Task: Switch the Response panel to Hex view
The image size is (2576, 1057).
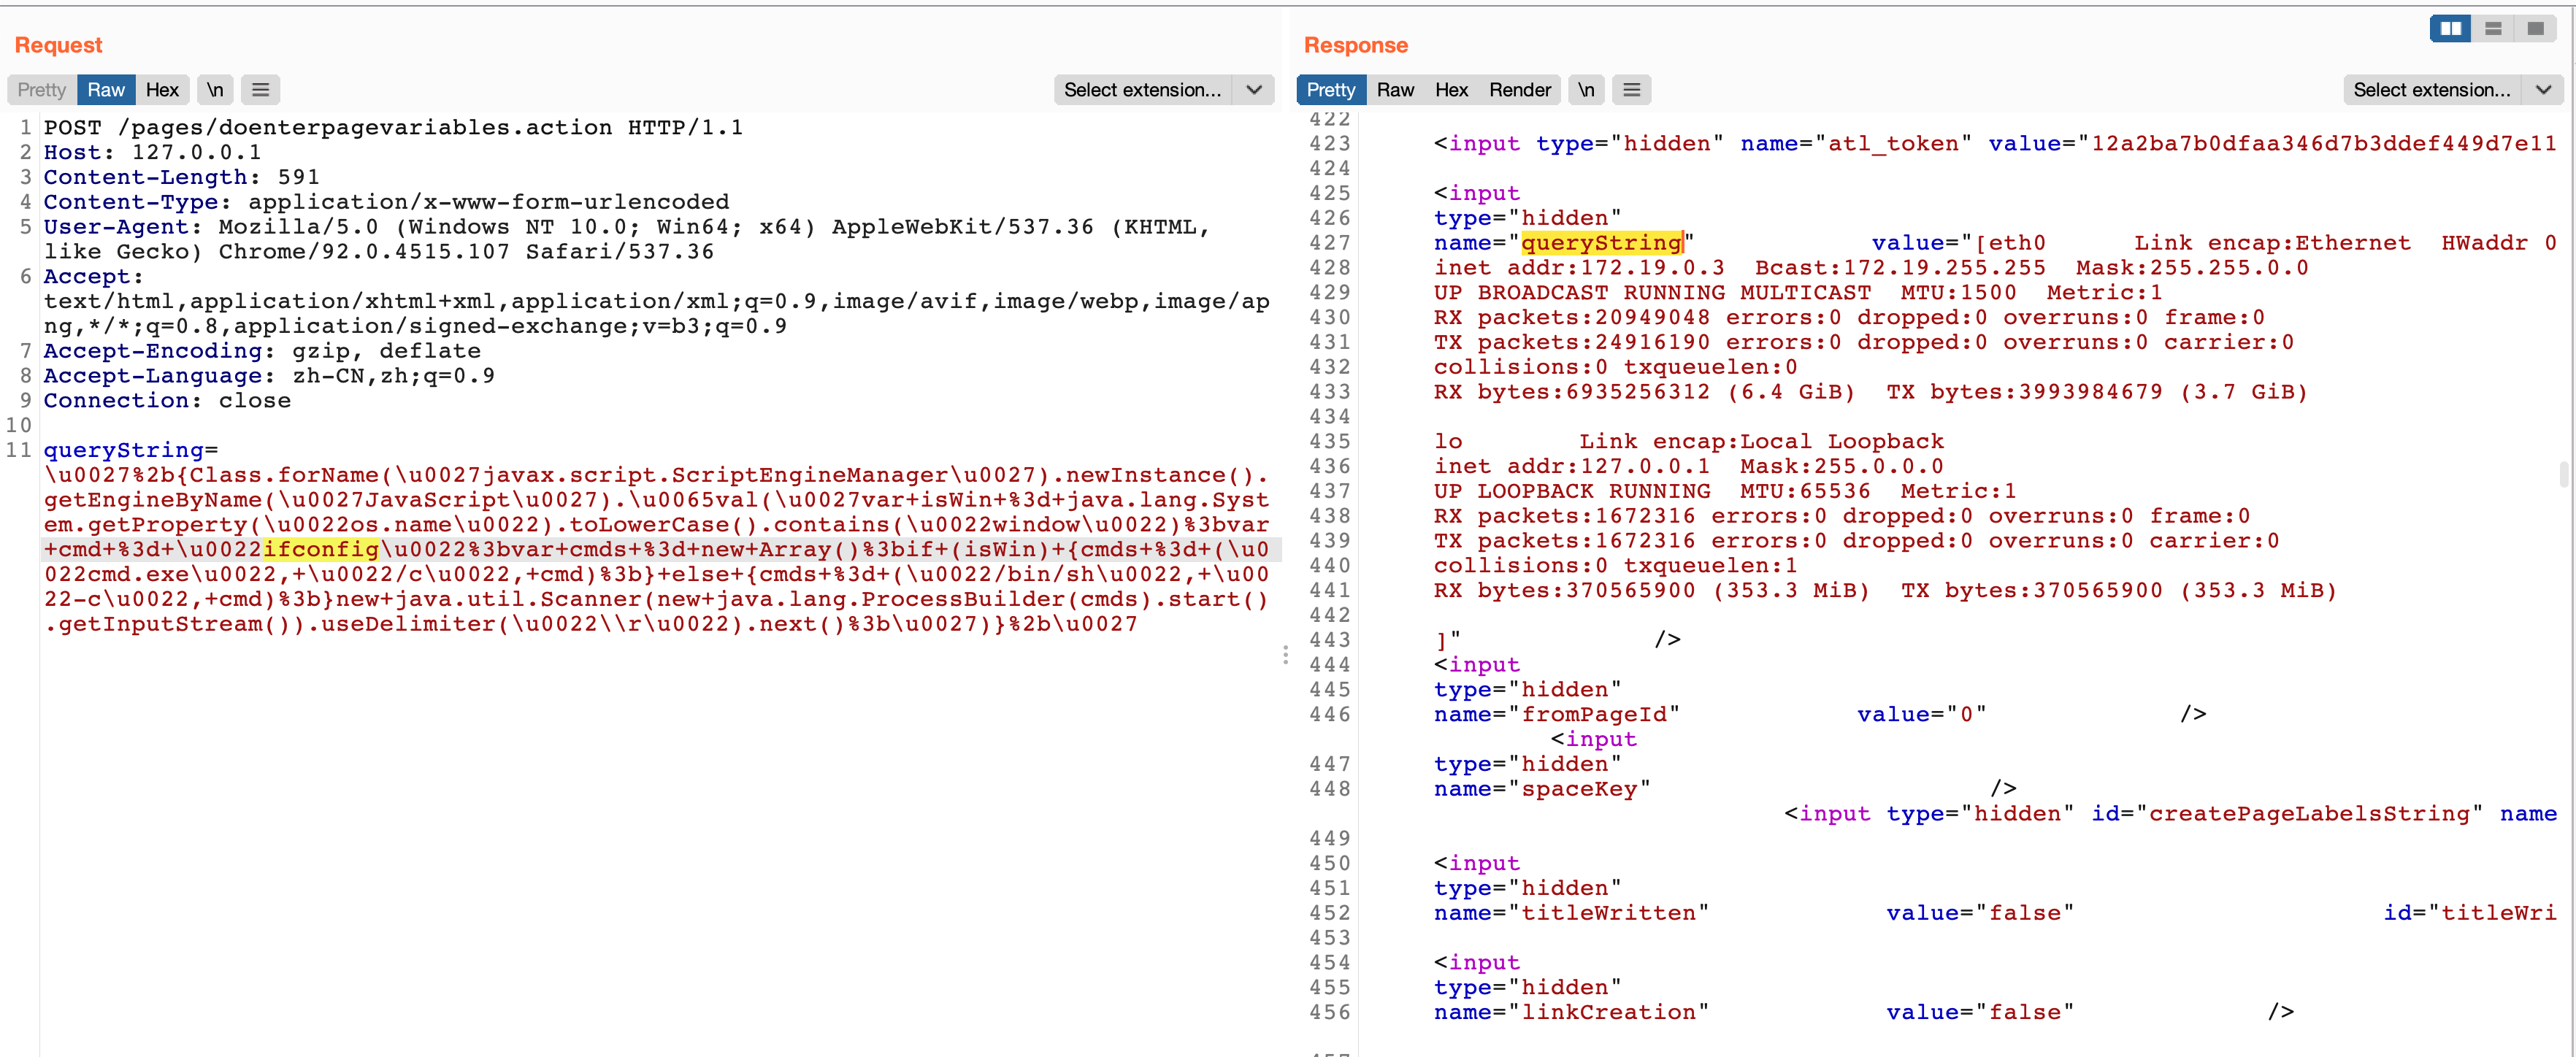Action: (1452, 90)
